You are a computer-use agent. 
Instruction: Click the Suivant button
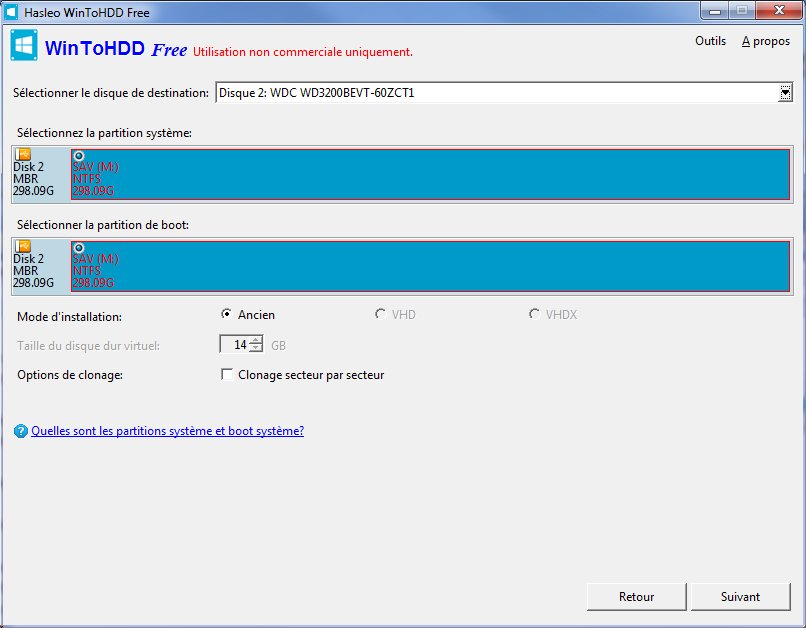coord(740,597)
